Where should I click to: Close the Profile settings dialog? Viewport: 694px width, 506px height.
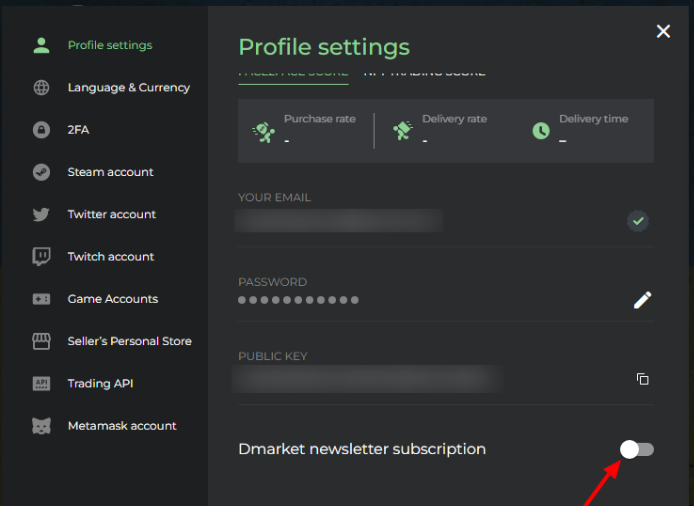pyautogui.click(x=663, y=31)
